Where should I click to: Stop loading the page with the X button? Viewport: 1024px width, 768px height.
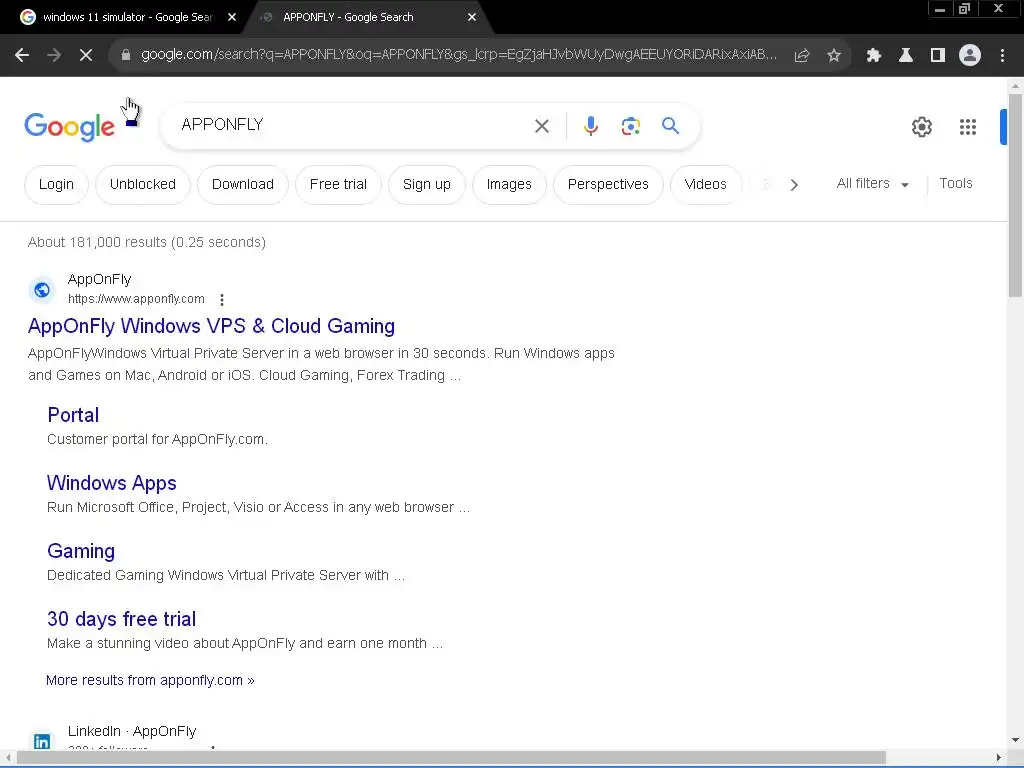pos(86,56)
